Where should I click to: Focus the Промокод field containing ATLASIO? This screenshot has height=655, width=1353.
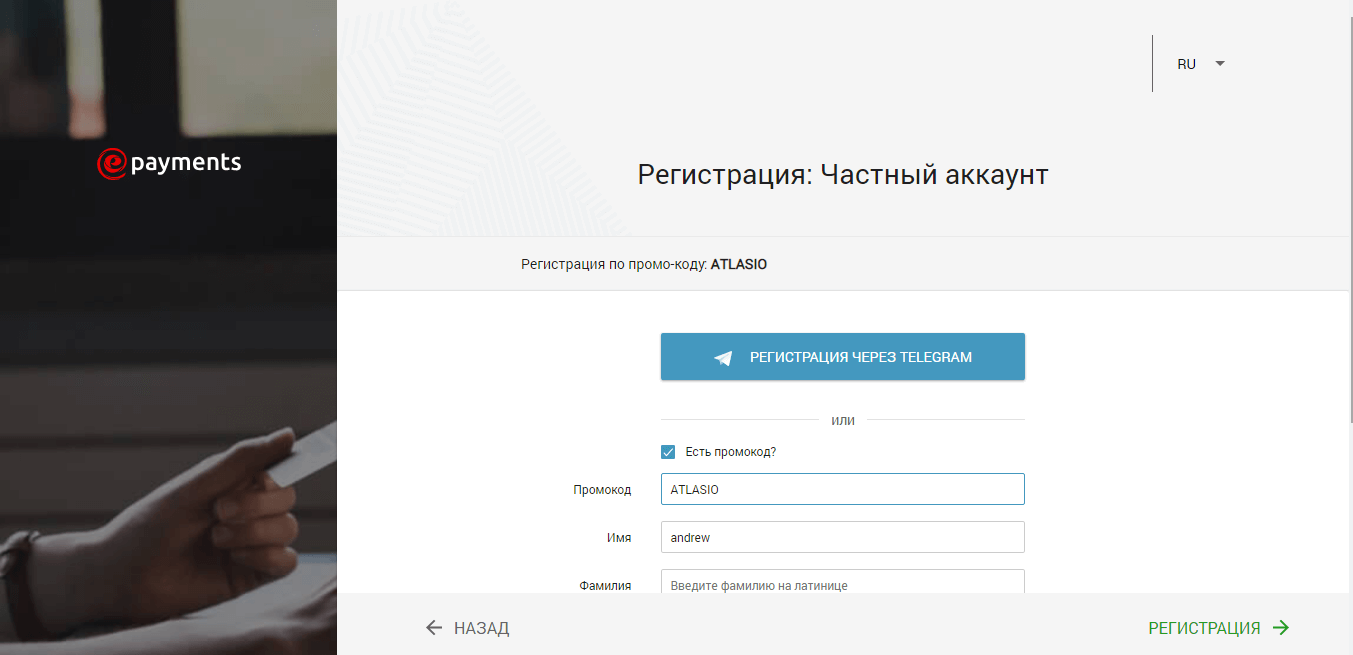tap(842, 489)
